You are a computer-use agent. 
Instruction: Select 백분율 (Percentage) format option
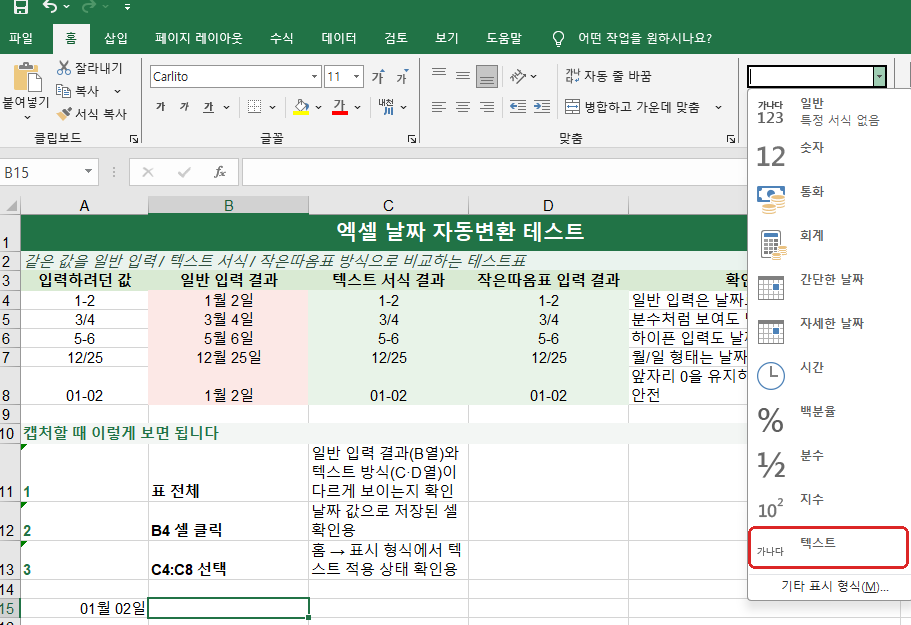click(828, 419)
